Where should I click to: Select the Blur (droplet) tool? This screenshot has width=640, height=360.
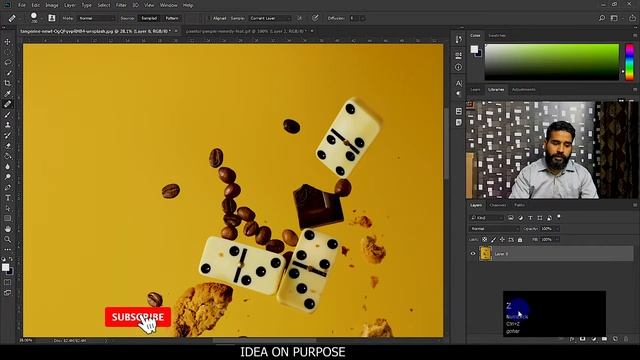7,167
